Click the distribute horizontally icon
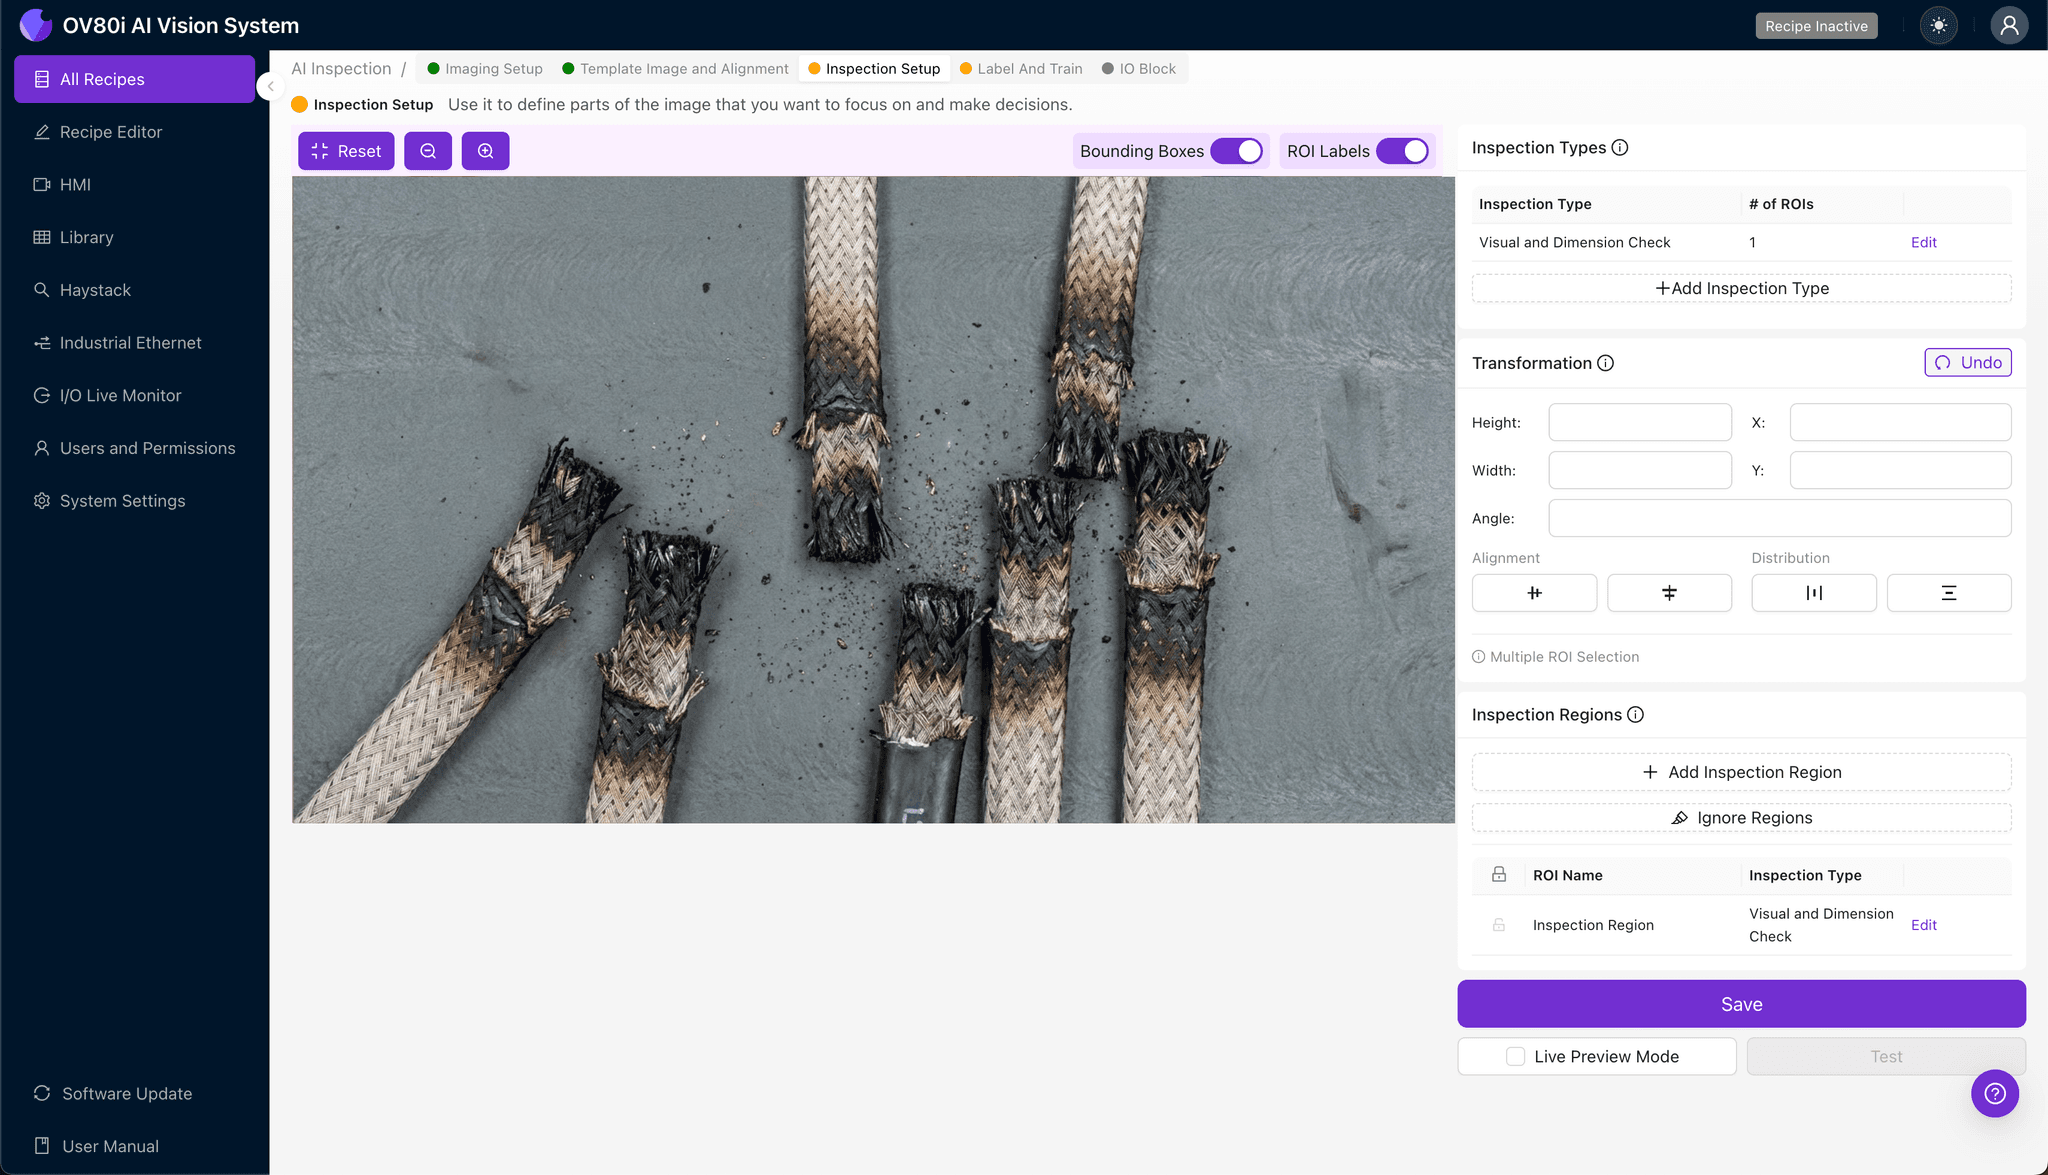2048x1175 pixels. pyautogui.click(x=1813, y=593)
